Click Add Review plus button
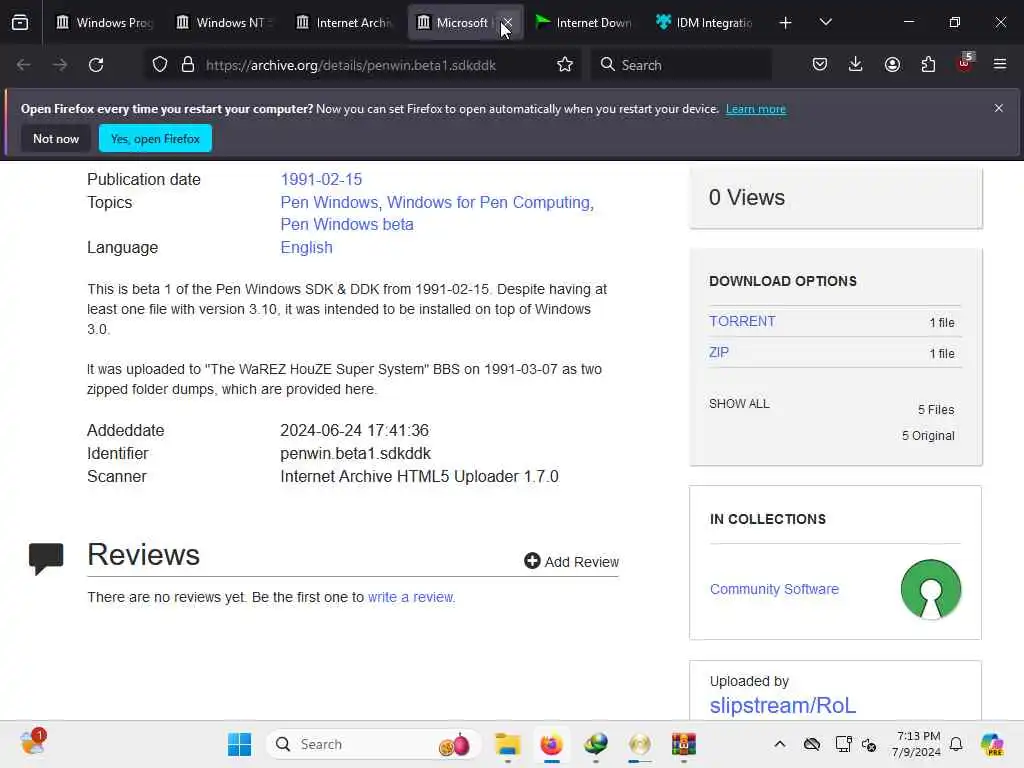Screen dimensions: 1024x768 click(571, 562)
